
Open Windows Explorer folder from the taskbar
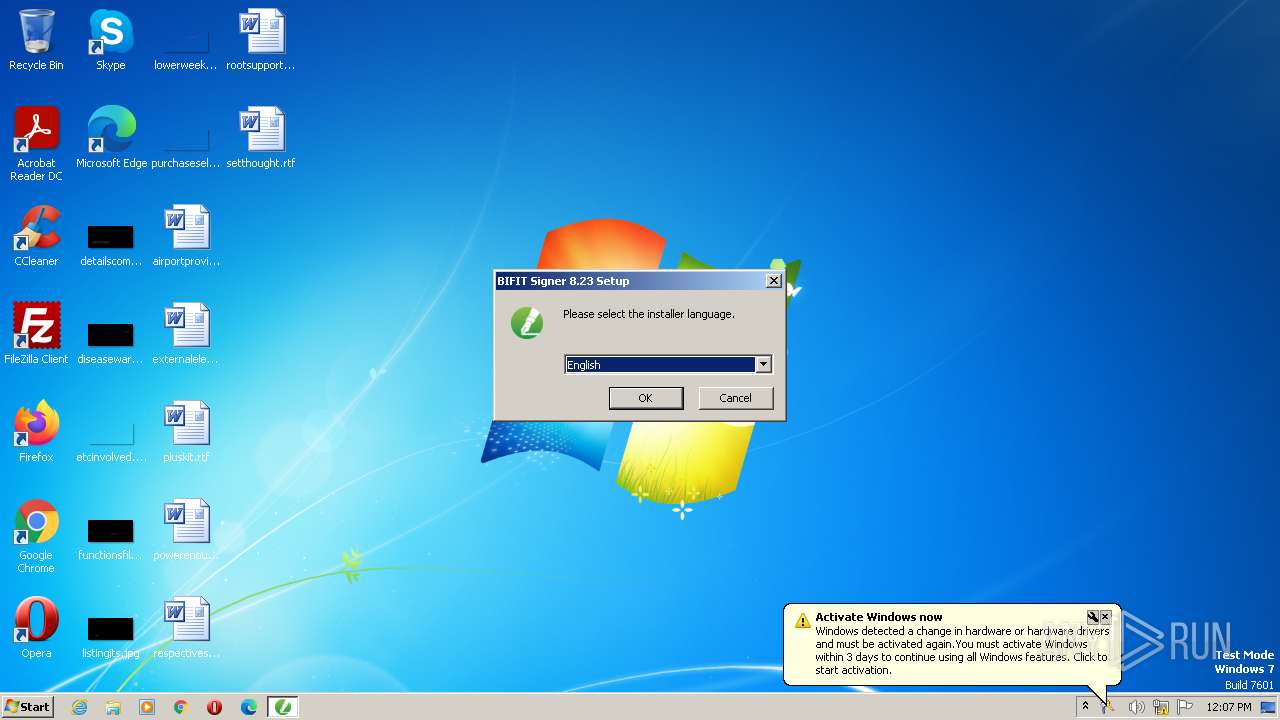(x=113, y=707)
